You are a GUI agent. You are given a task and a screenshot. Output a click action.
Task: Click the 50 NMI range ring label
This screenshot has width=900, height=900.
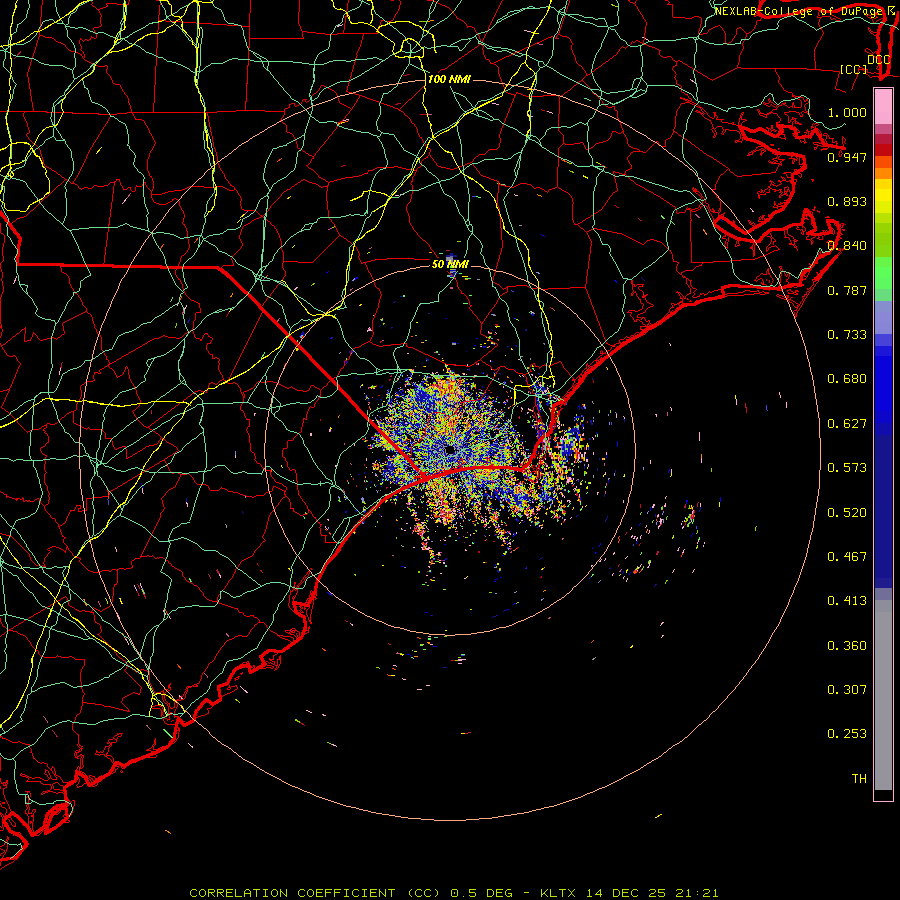pyautogui.click(x=451, y=264)
